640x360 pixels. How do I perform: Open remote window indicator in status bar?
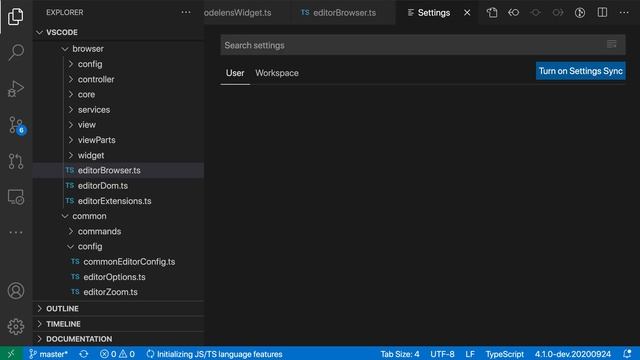[11, 354]
